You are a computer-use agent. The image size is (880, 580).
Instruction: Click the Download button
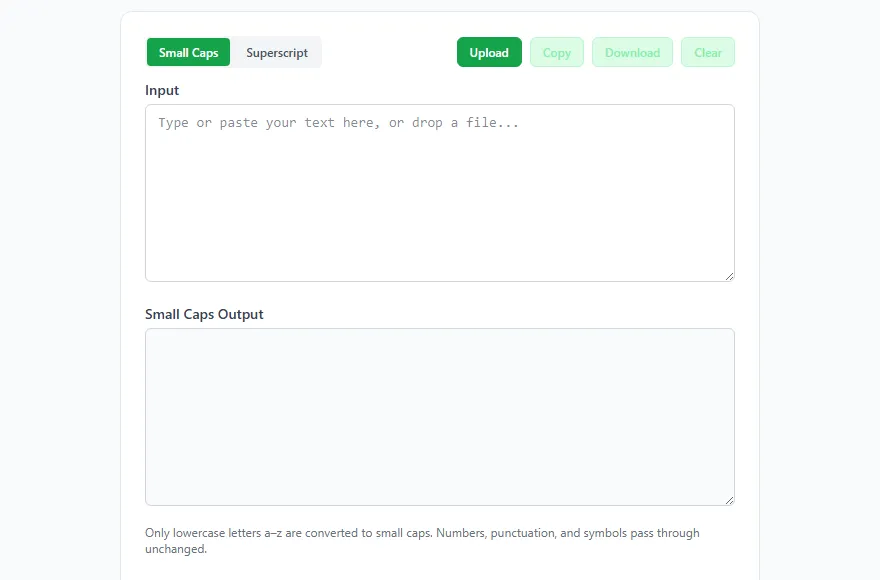(x=632, y=53)
